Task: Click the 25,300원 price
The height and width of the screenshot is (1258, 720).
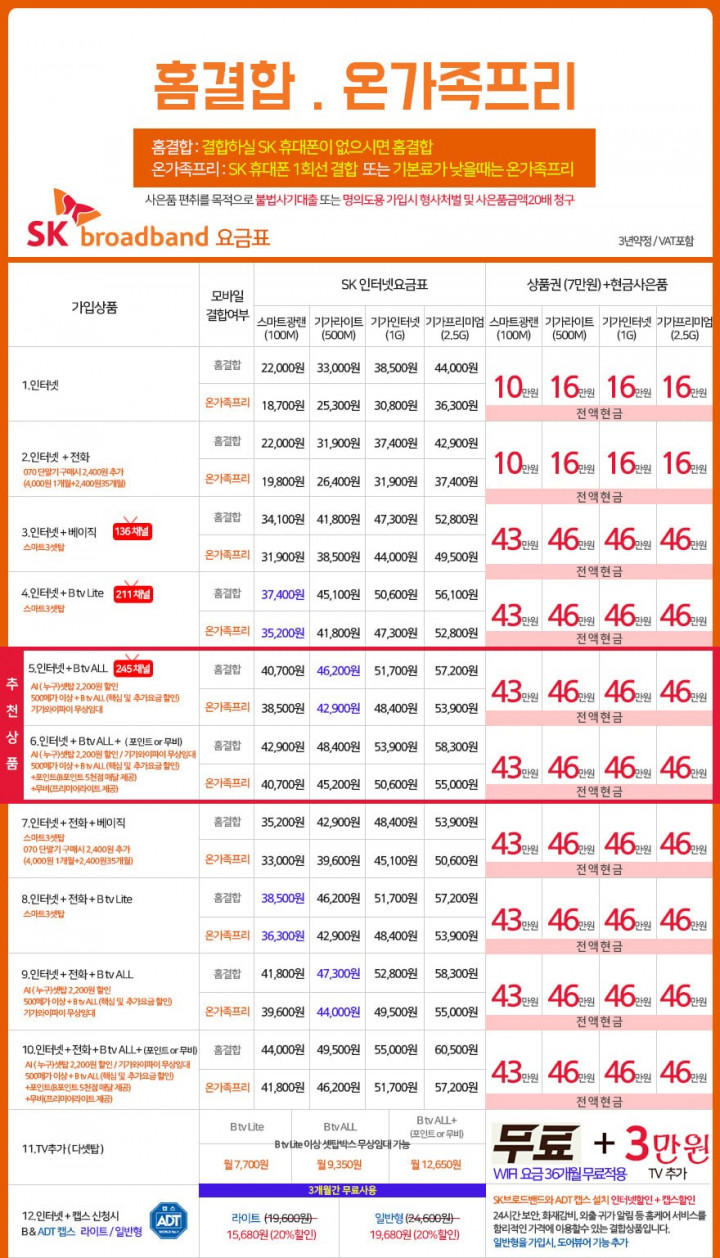Action: tap(339, 405)
